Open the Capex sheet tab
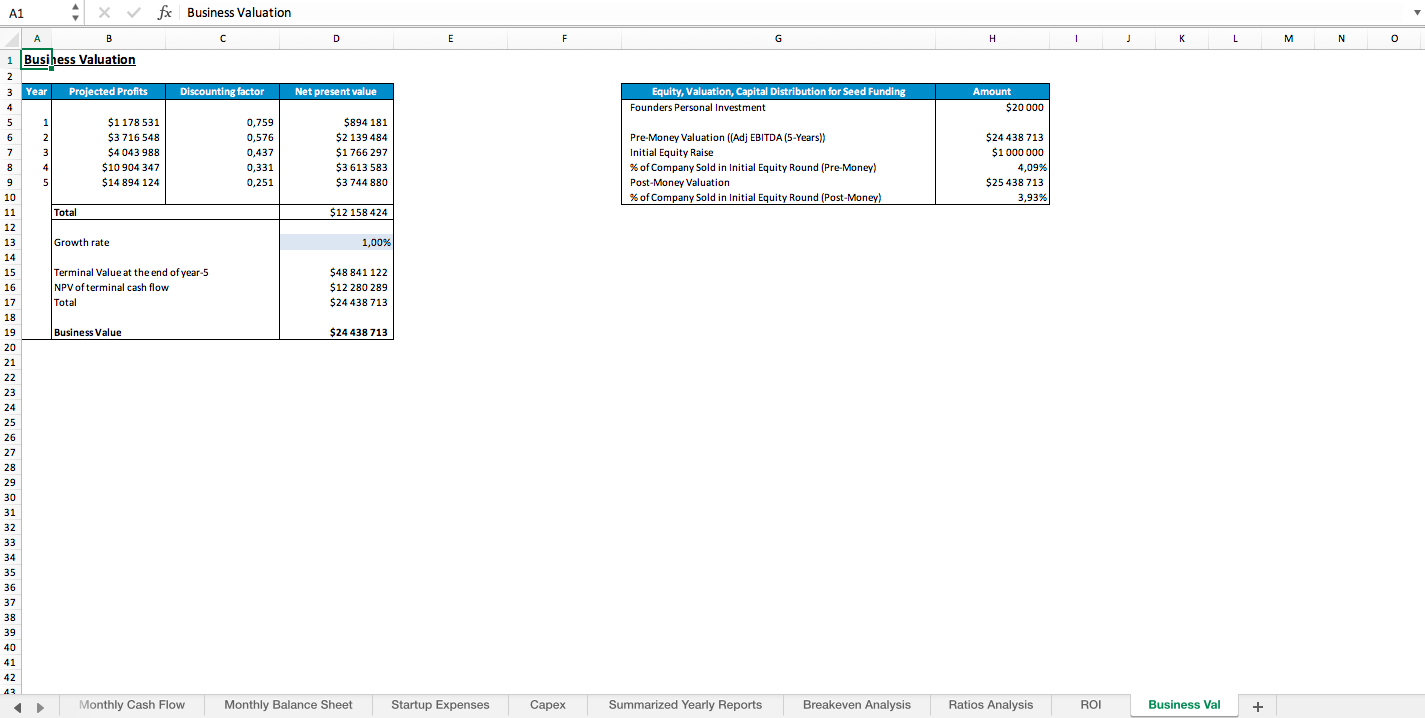The image size is (1425, 718). tap(548, 705)
